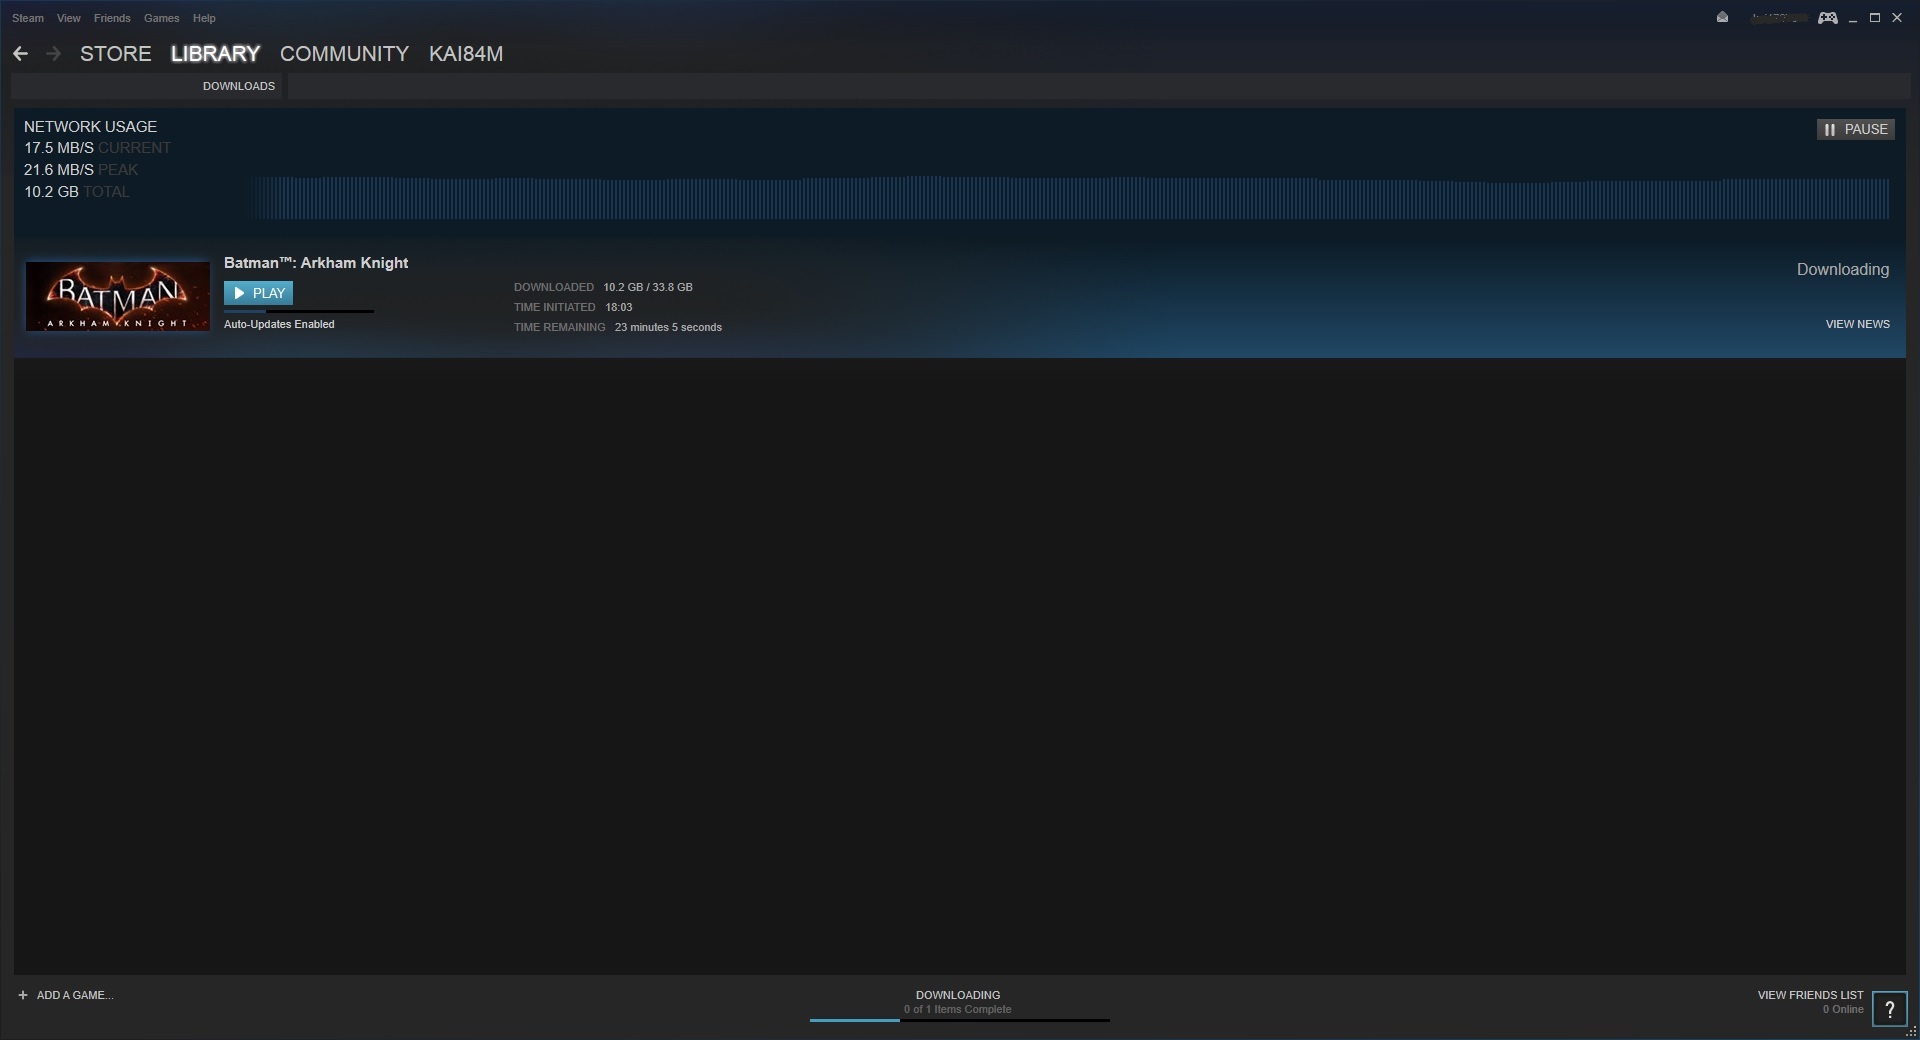Screen dimensions: 1920x1040
Task: Click ADD A GAME link
Action: 75,995
